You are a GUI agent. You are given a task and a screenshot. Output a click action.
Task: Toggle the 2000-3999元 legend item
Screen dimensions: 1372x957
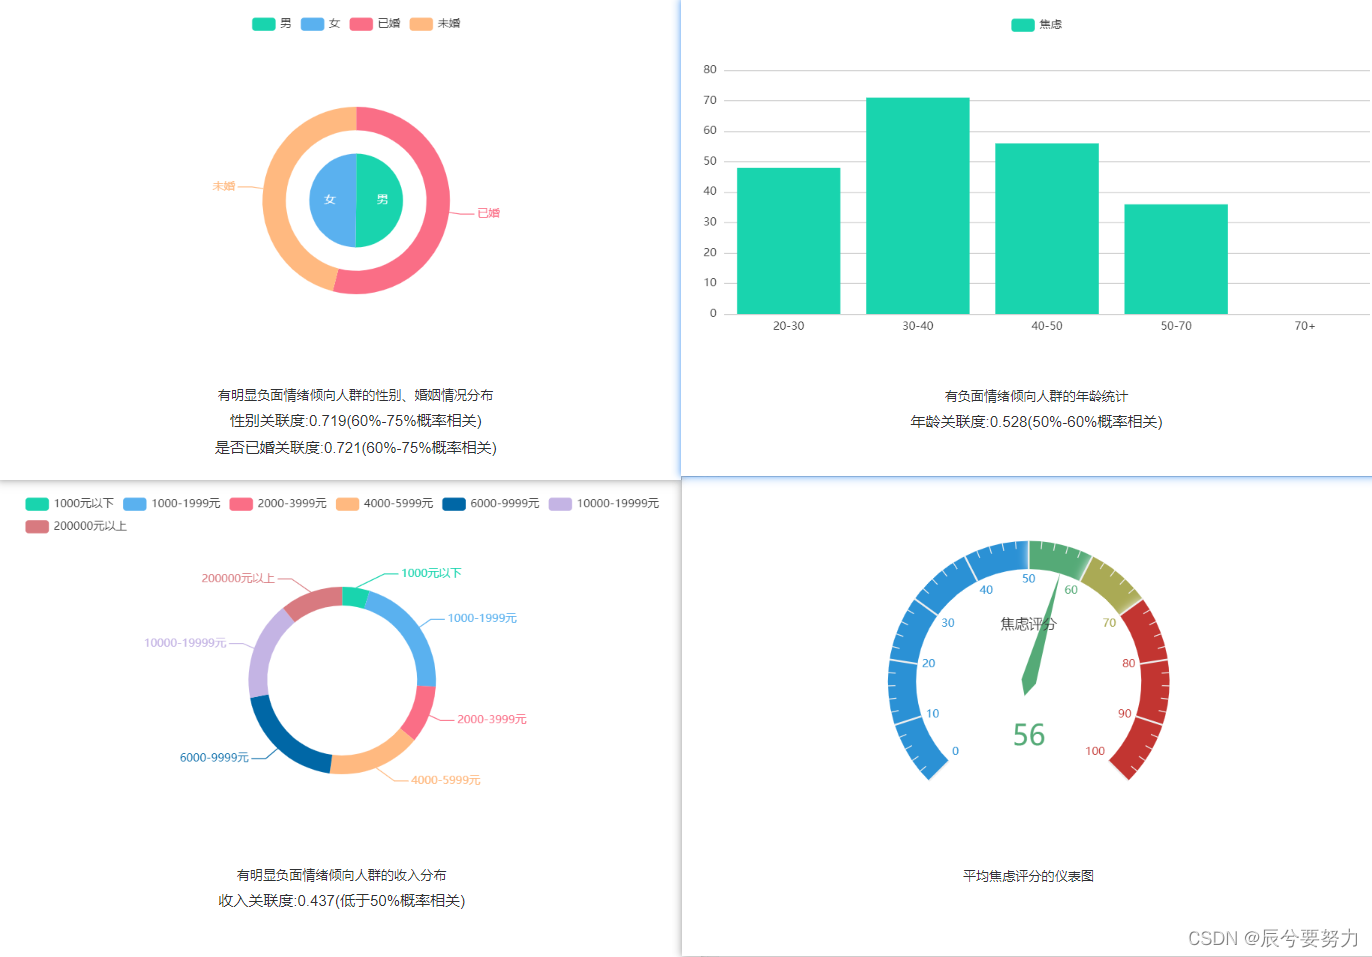point(278,503)
